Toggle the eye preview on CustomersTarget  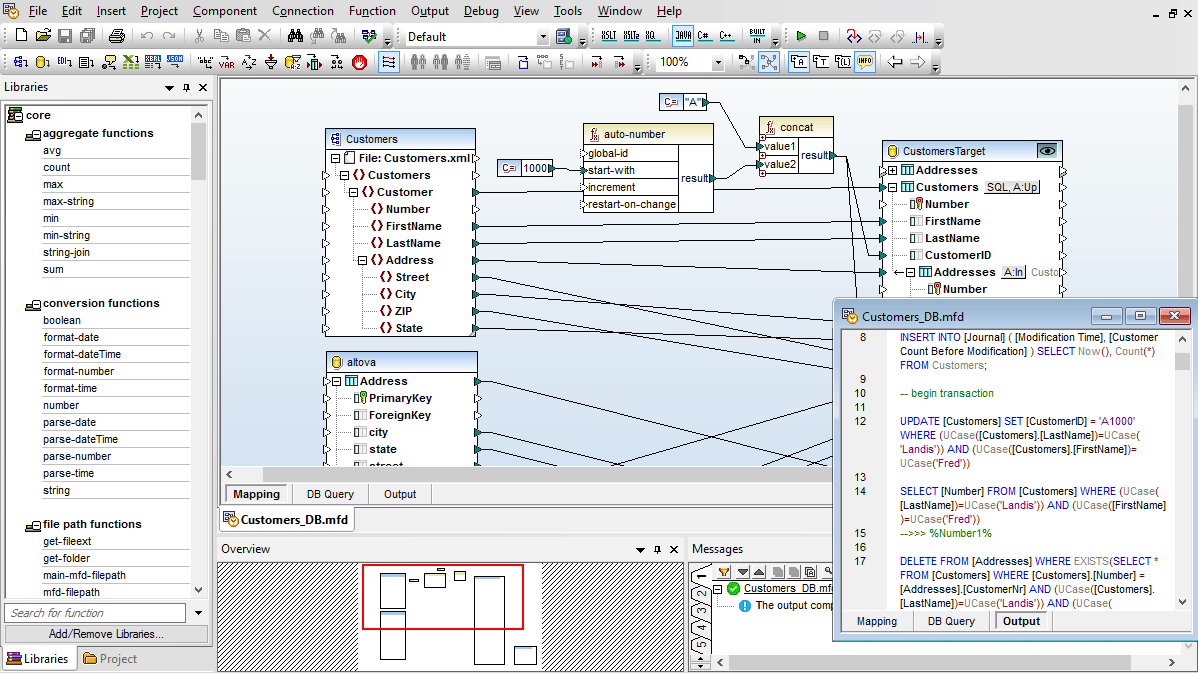[1046, 151]
